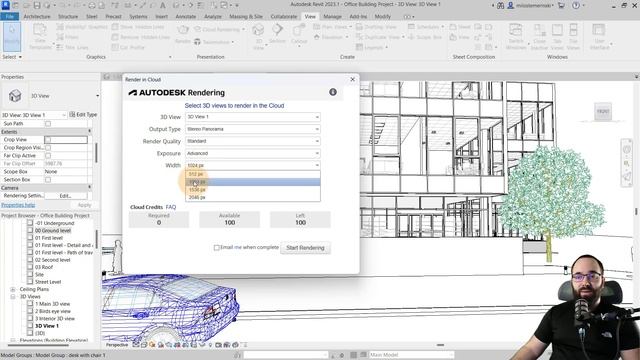Click Thin Lines tool
The image size is (640, 360).
coord(72,47)
